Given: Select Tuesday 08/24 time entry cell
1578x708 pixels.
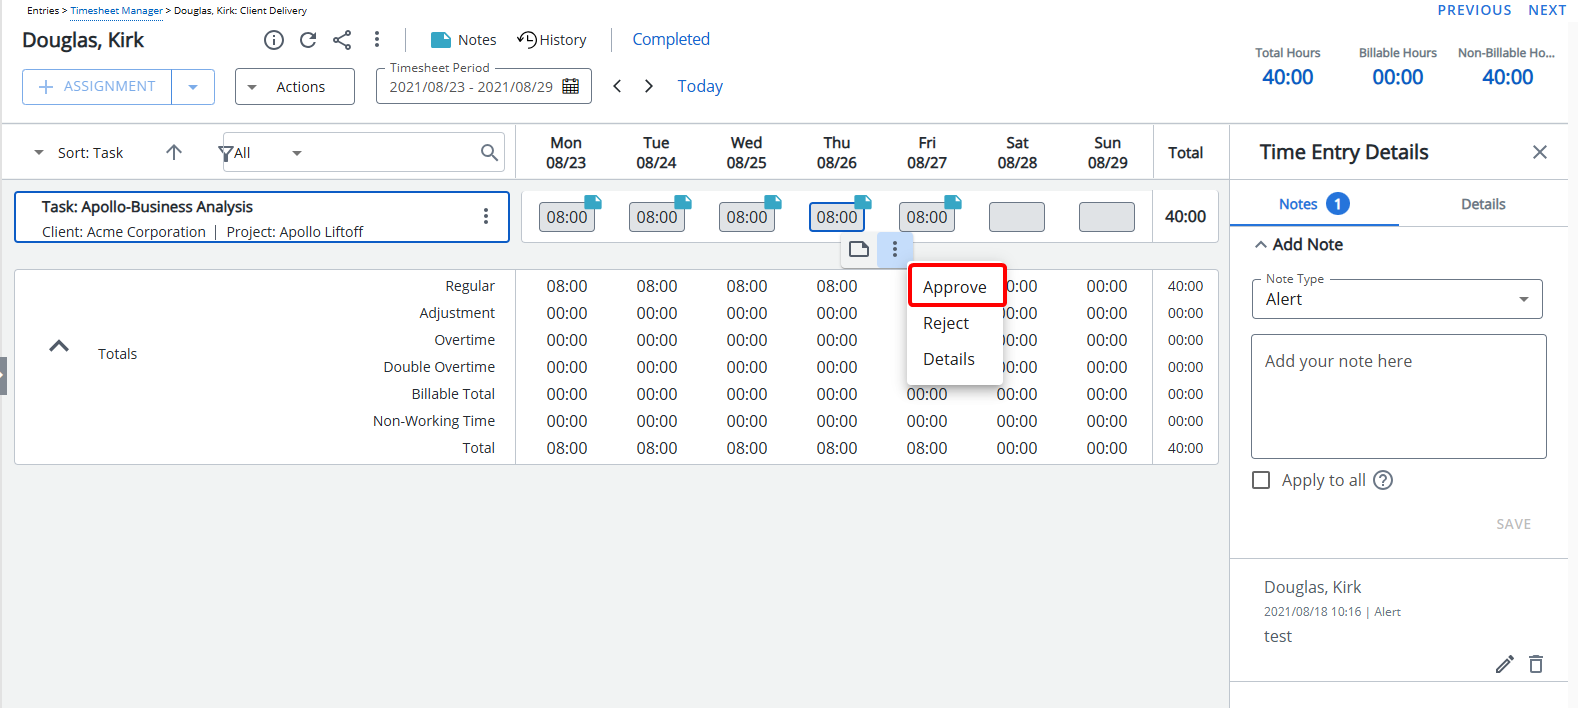Looking at the screenshot, I should (657, 217).
